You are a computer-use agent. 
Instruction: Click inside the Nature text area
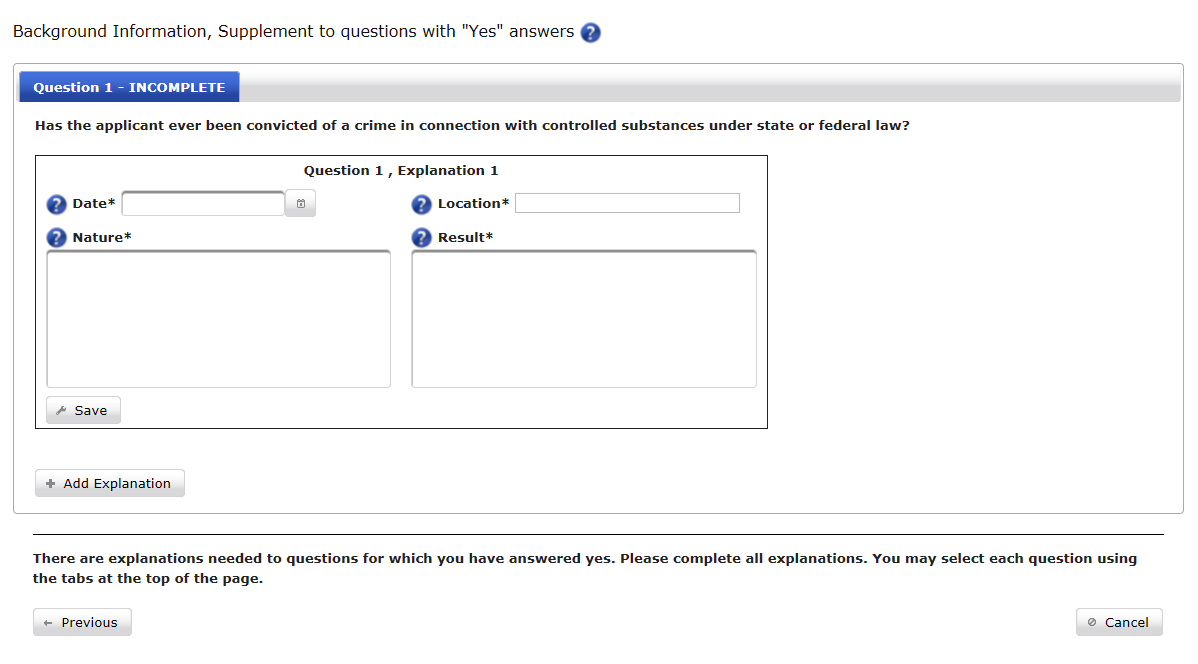click(x=218, y=318)
